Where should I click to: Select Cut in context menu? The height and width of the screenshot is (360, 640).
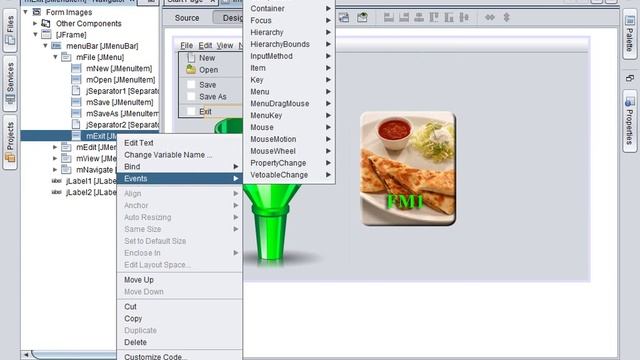pyautogui.click(x=180, y=307)
